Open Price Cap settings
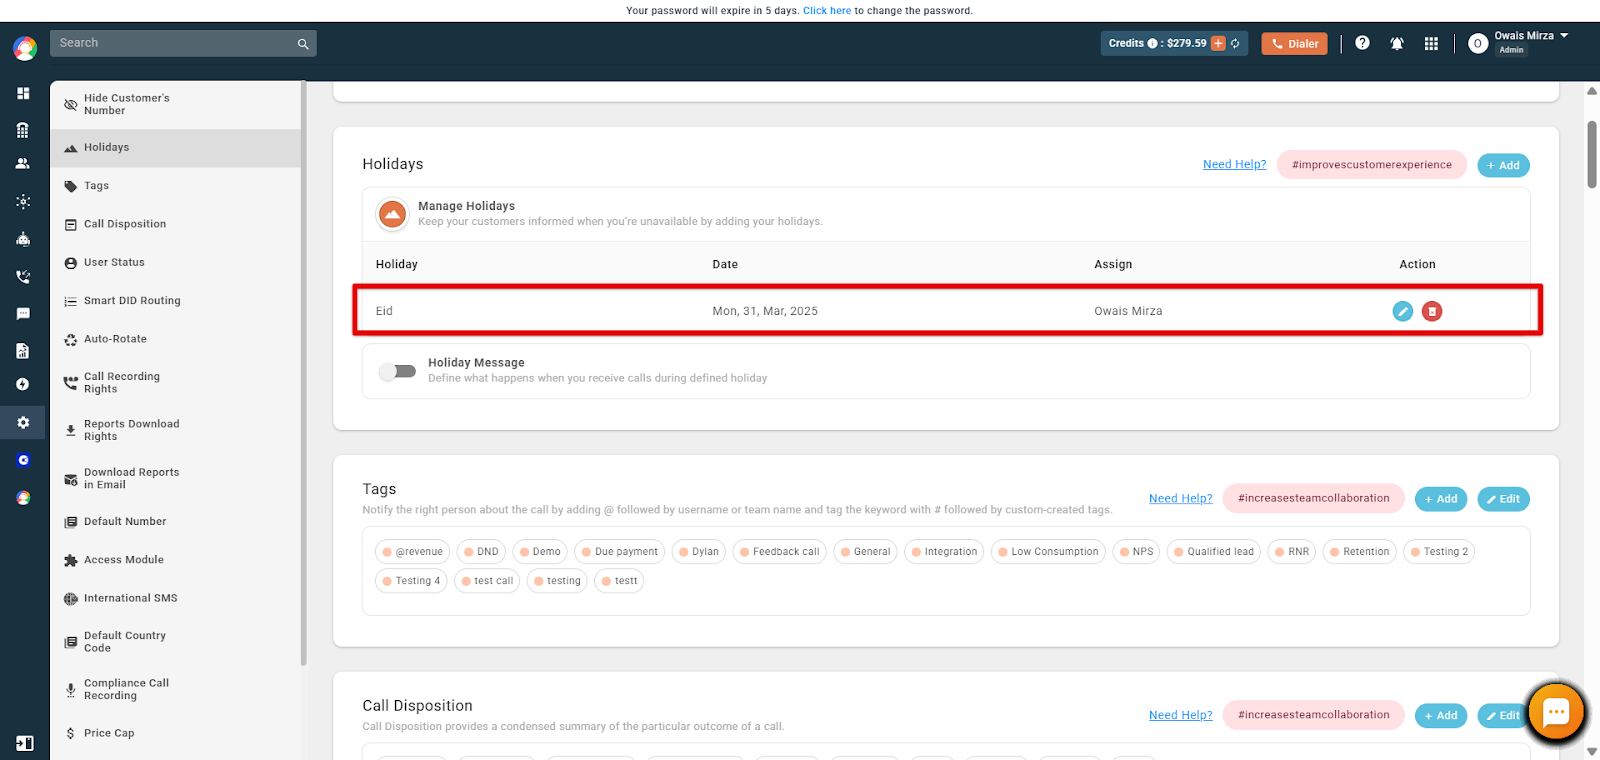This screenshot has width=1600, height=760. click(x=176, y=733)
